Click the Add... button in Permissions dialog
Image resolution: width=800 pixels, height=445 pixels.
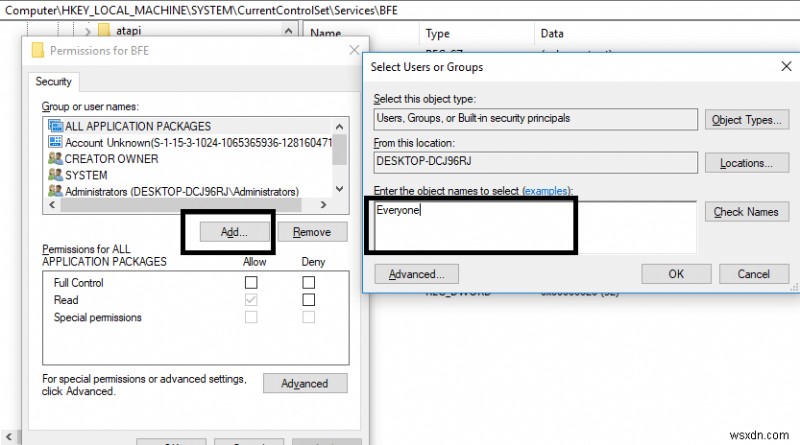tap(234, 232)
